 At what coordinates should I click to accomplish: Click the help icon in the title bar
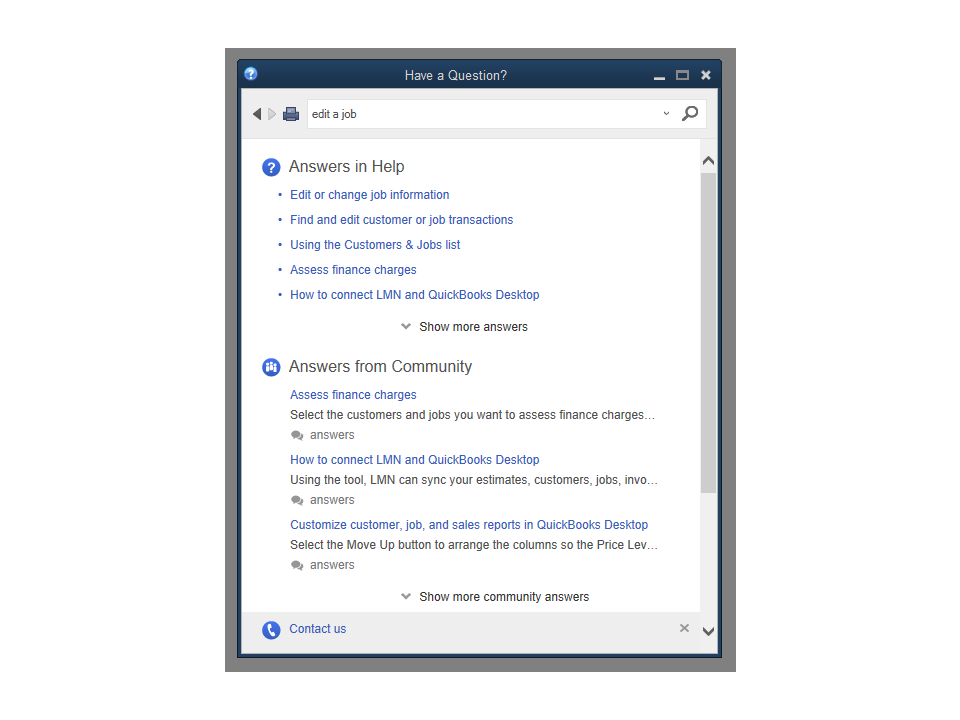tap(250, 74)
